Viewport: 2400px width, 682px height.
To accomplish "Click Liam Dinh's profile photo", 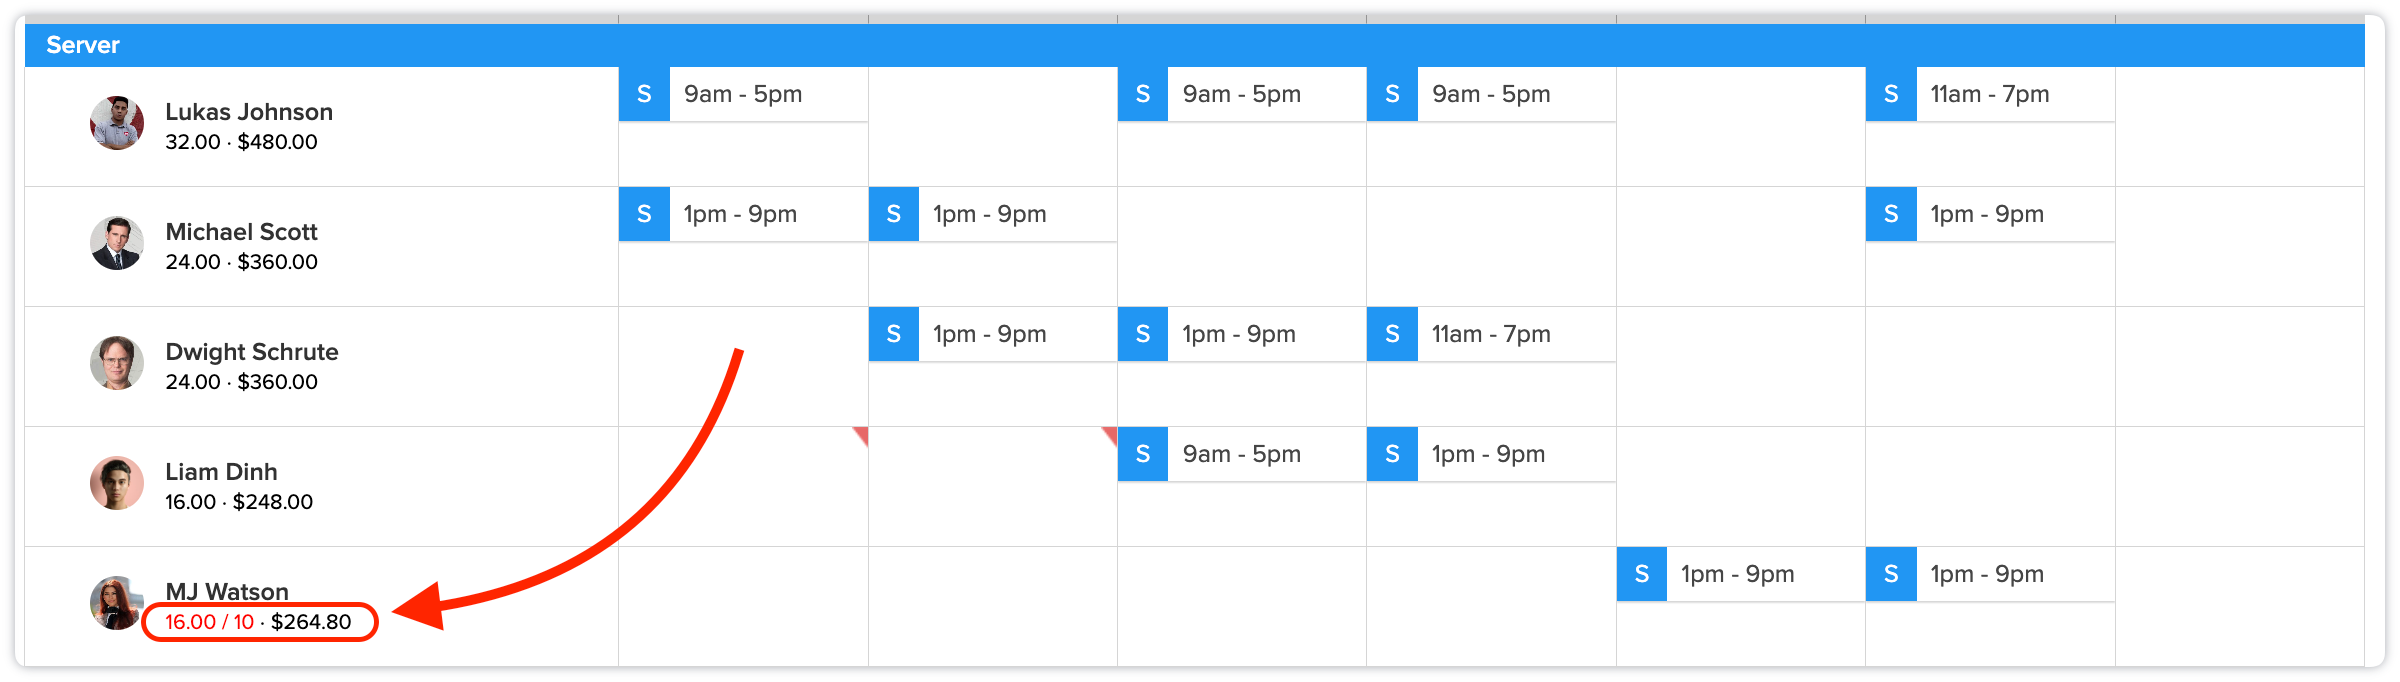I will coord(117,483).
